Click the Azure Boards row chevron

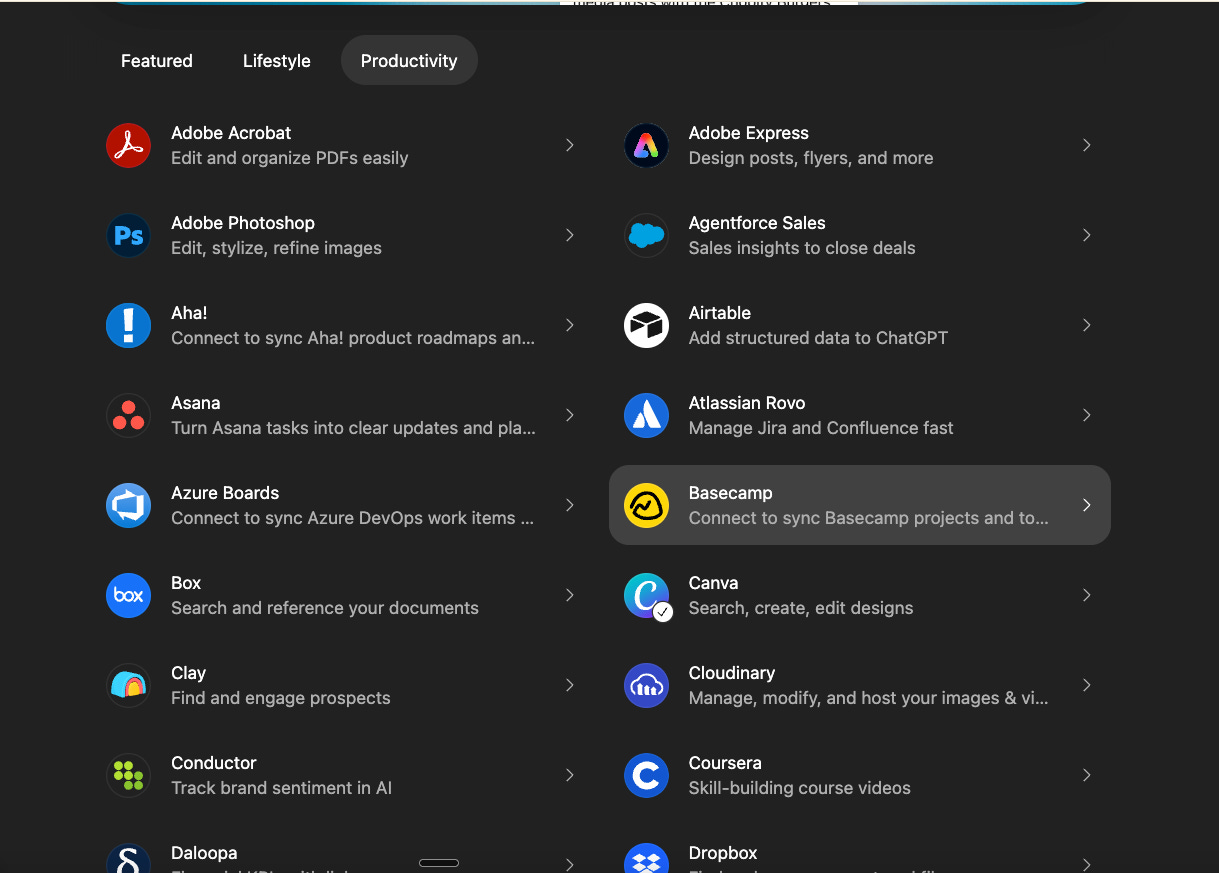click(x=569, y=505)
